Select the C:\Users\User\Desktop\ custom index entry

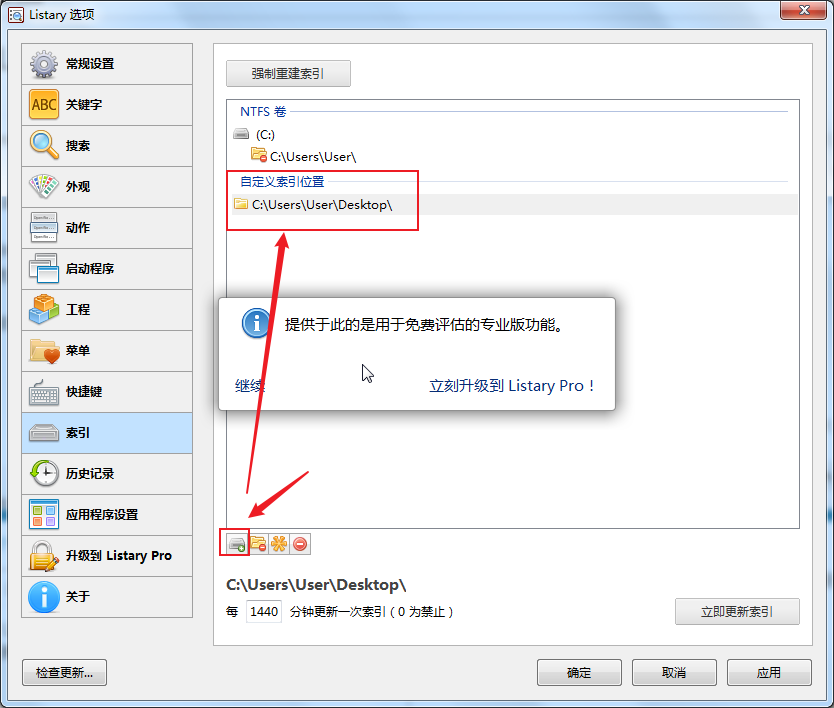pos(514,205)
